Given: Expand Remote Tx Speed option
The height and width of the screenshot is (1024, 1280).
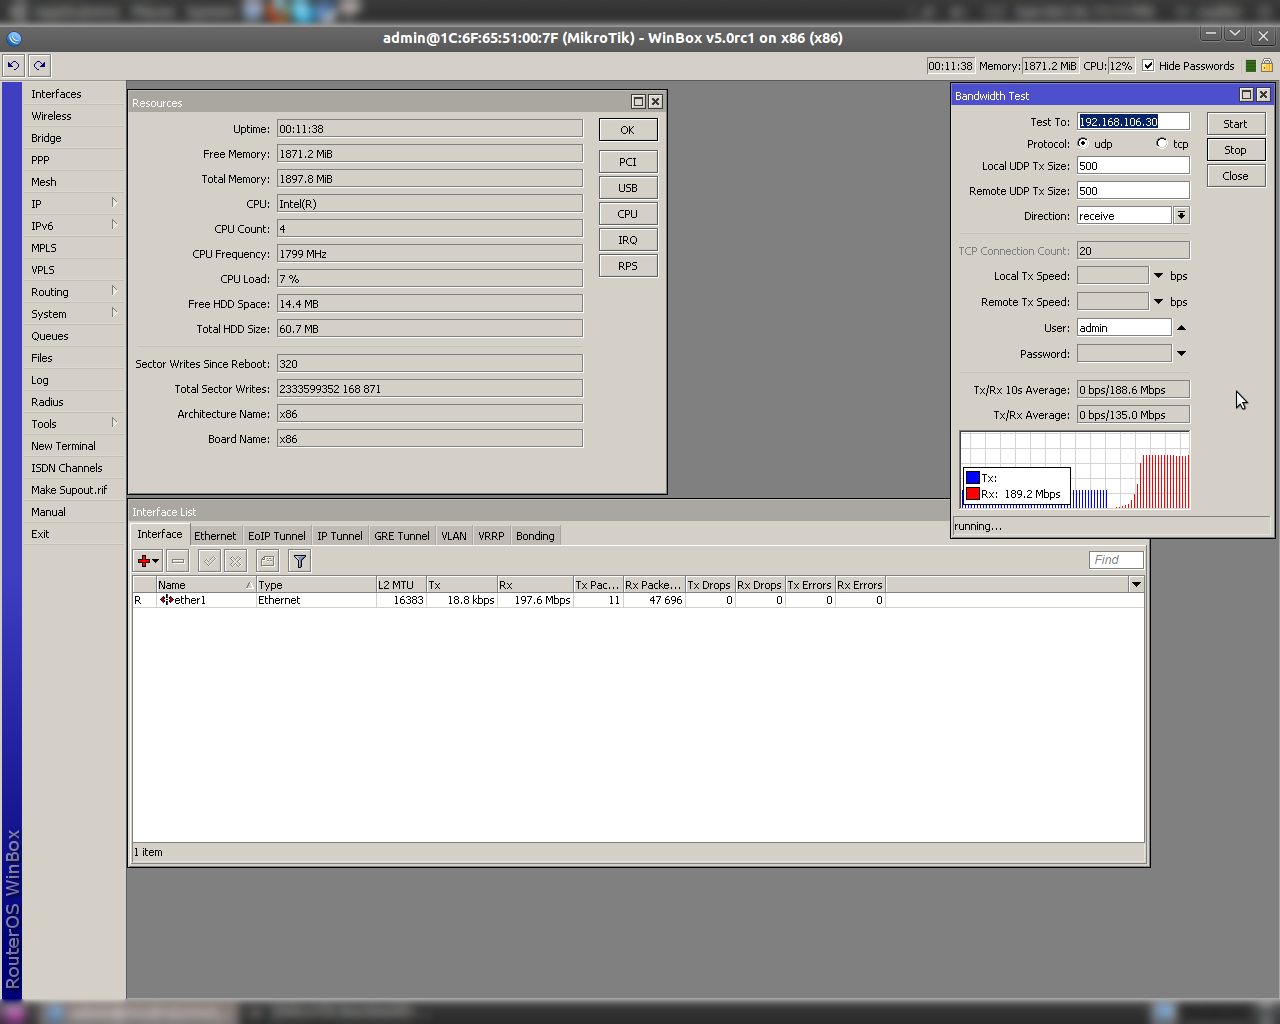Looking at the screenshot, I should 1159,302.
